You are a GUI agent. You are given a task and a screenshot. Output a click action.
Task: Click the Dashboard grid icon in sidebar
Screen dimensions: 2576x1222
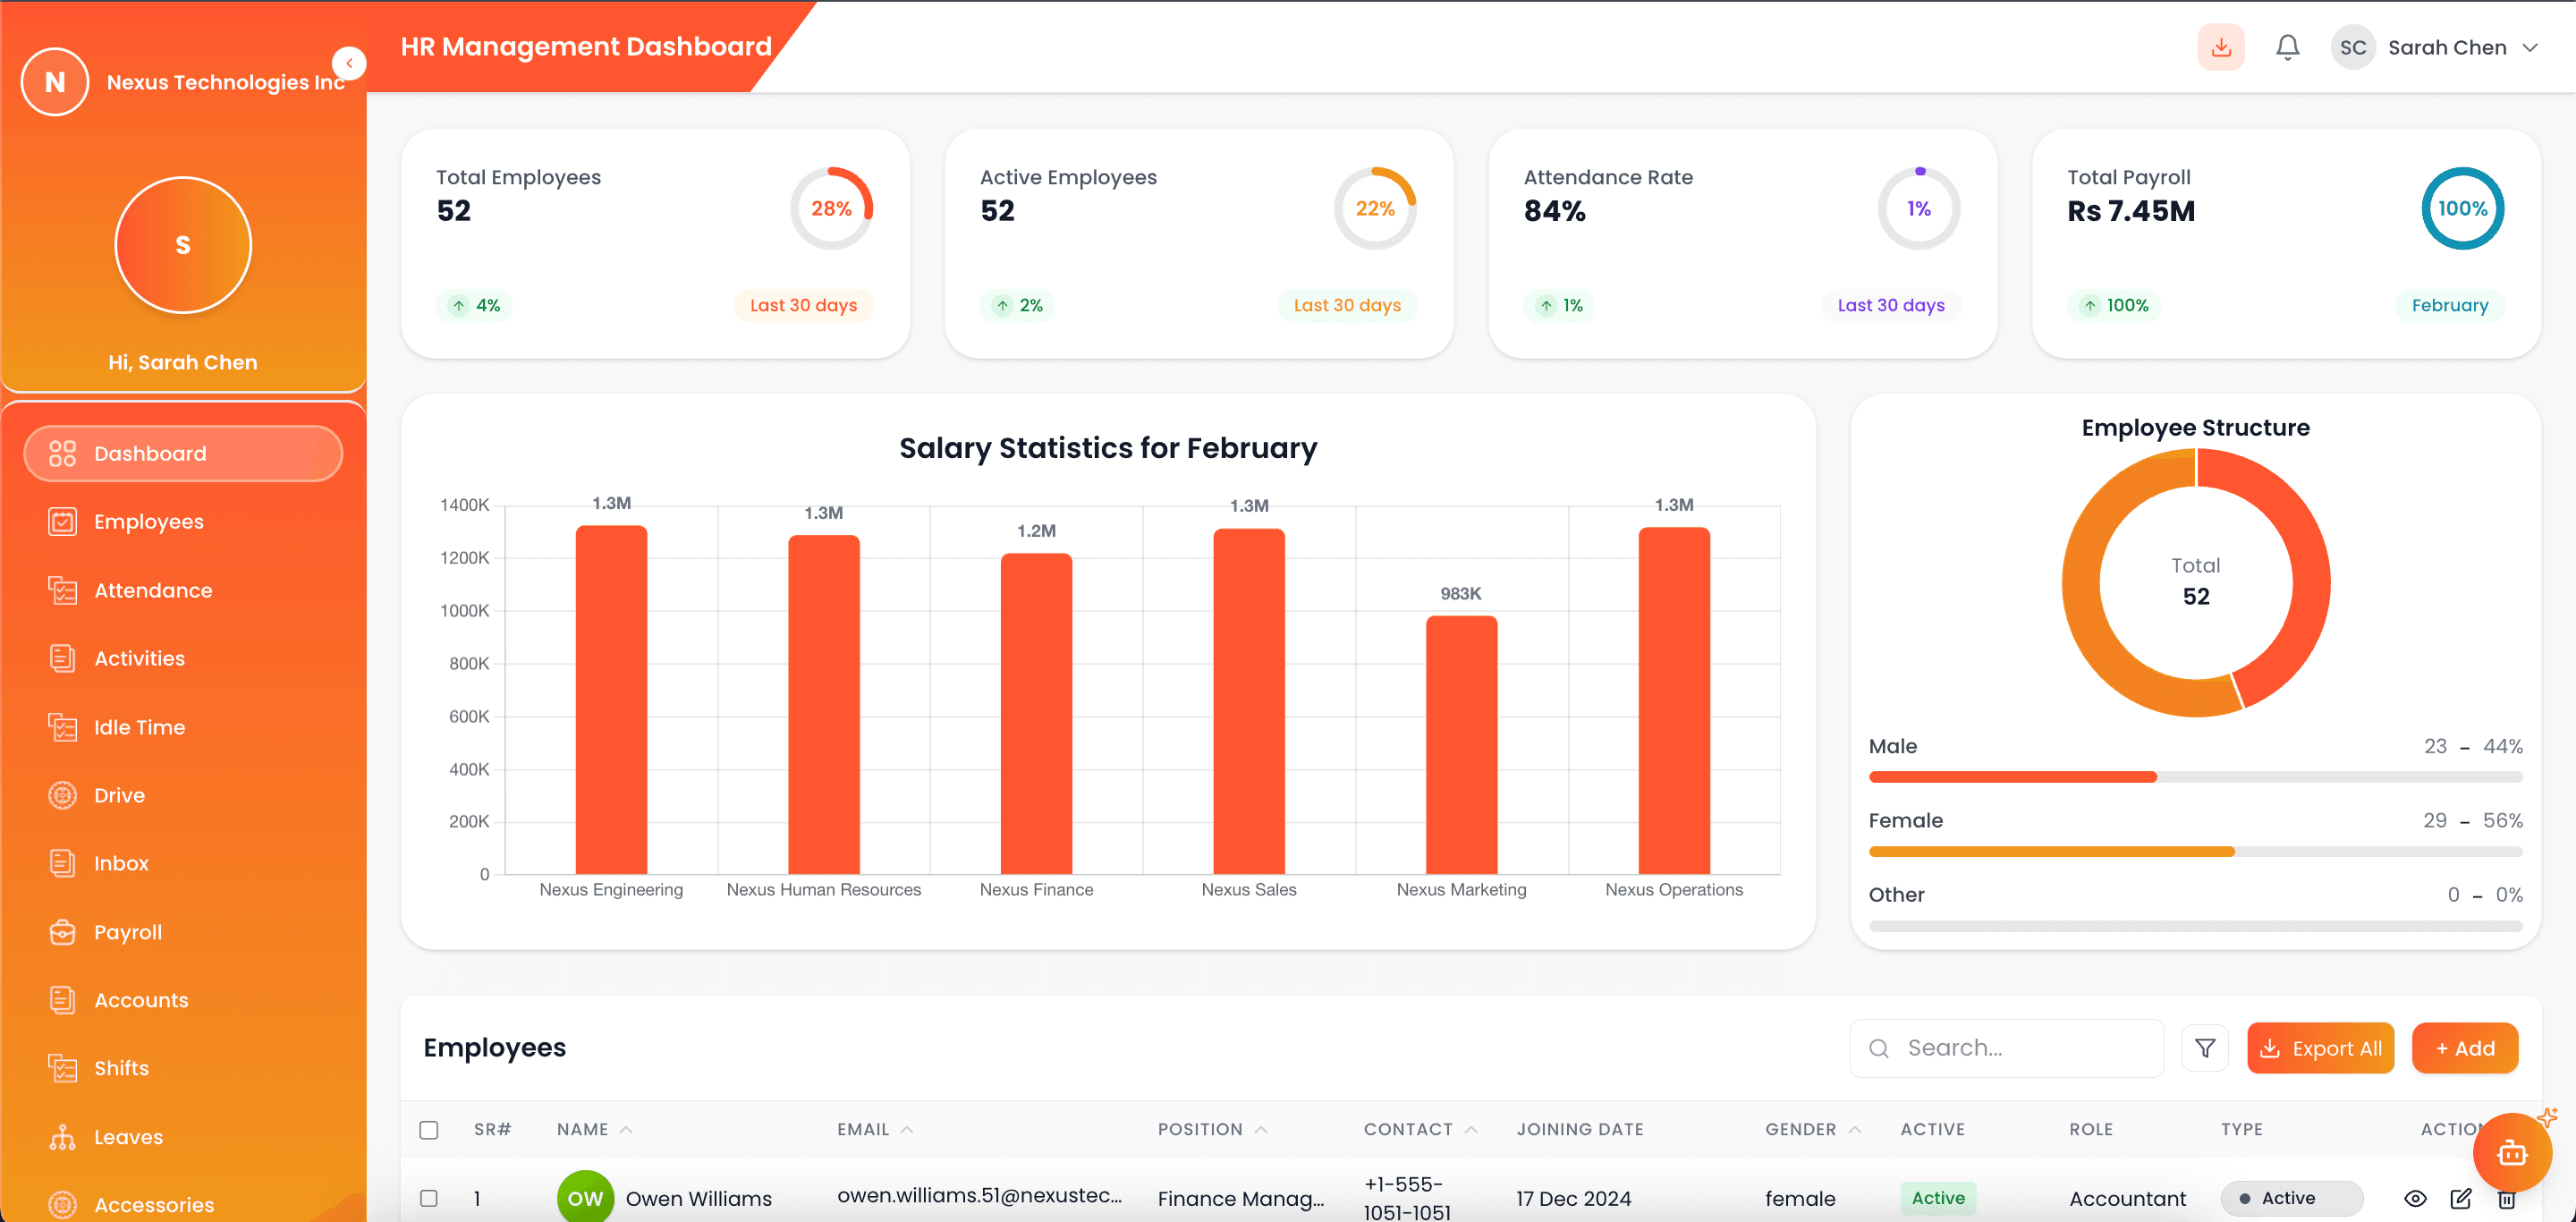(61, 452)
